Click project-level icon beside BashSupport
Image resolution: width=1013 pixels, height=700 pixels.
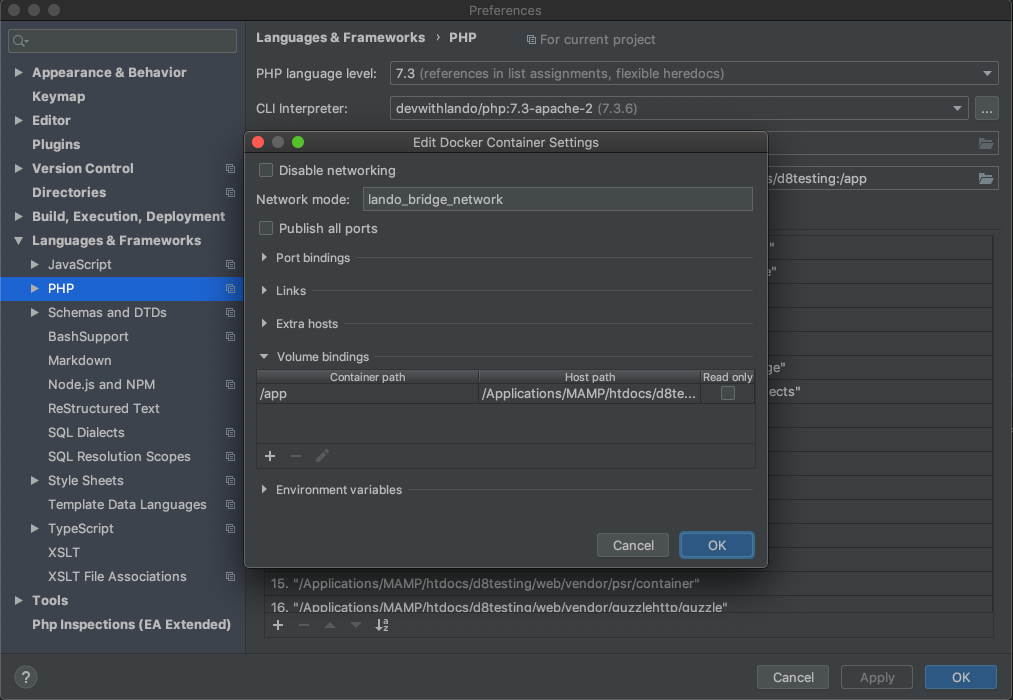pos(230,336)
